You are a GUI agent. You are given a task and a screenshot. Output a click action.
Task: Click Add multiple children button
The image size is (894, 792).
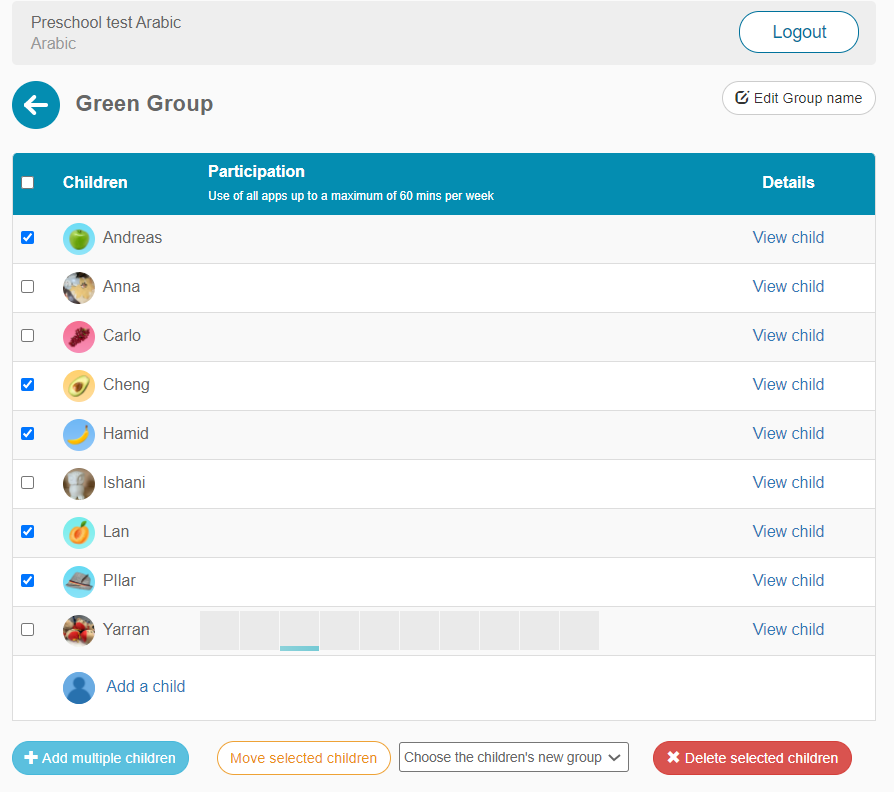click(100, 758)
